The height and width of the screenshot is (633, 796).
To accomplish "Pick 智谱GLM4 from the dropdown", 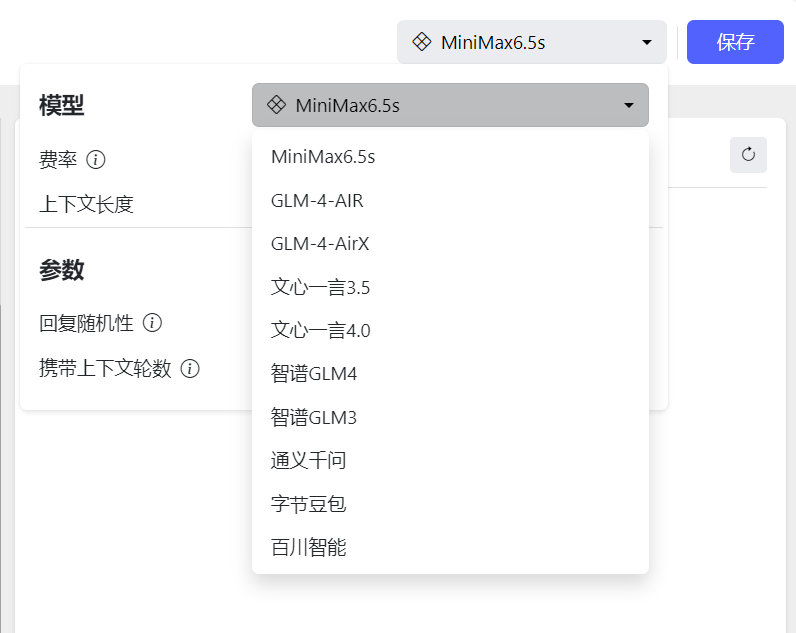I will tap(450, 374).
